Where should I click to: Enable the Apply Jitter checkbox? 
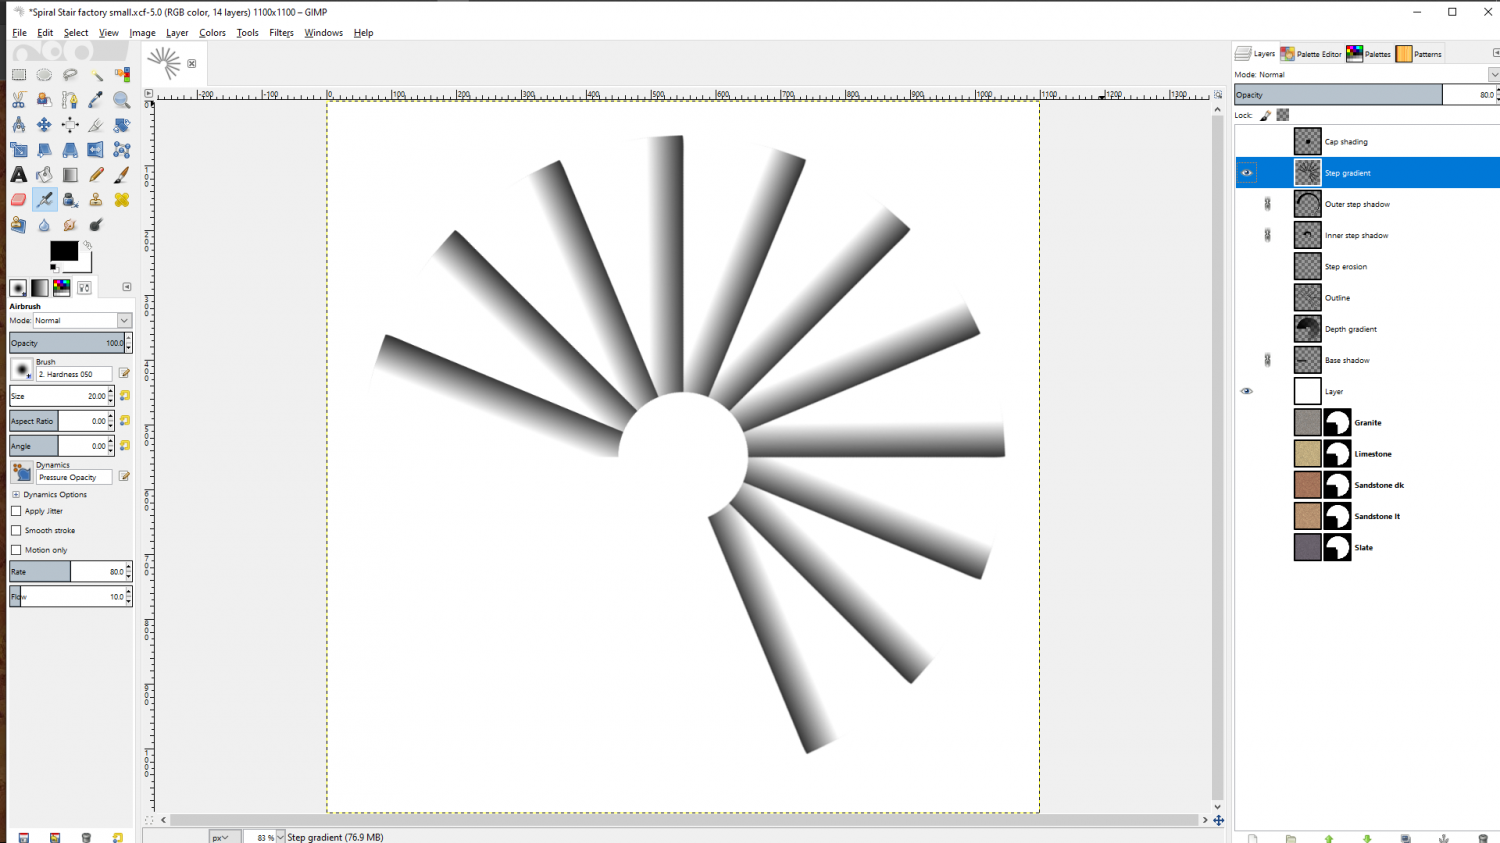tap(16, 511)
